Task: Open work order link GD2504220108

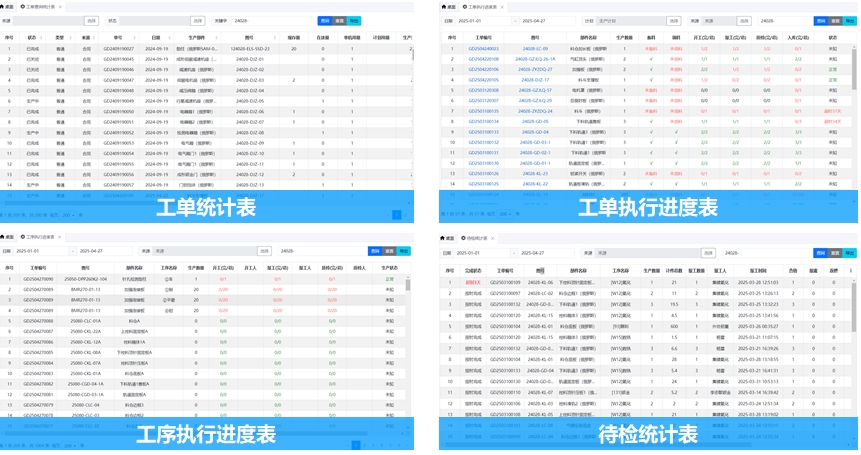Action: pos(483,59)
